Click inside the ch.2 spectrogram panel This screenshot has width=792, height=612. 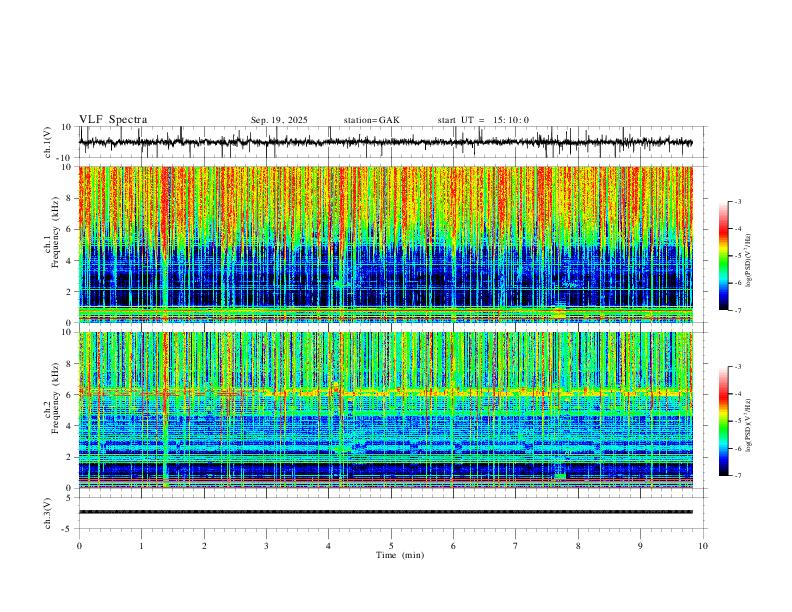(x=385, y=410)
